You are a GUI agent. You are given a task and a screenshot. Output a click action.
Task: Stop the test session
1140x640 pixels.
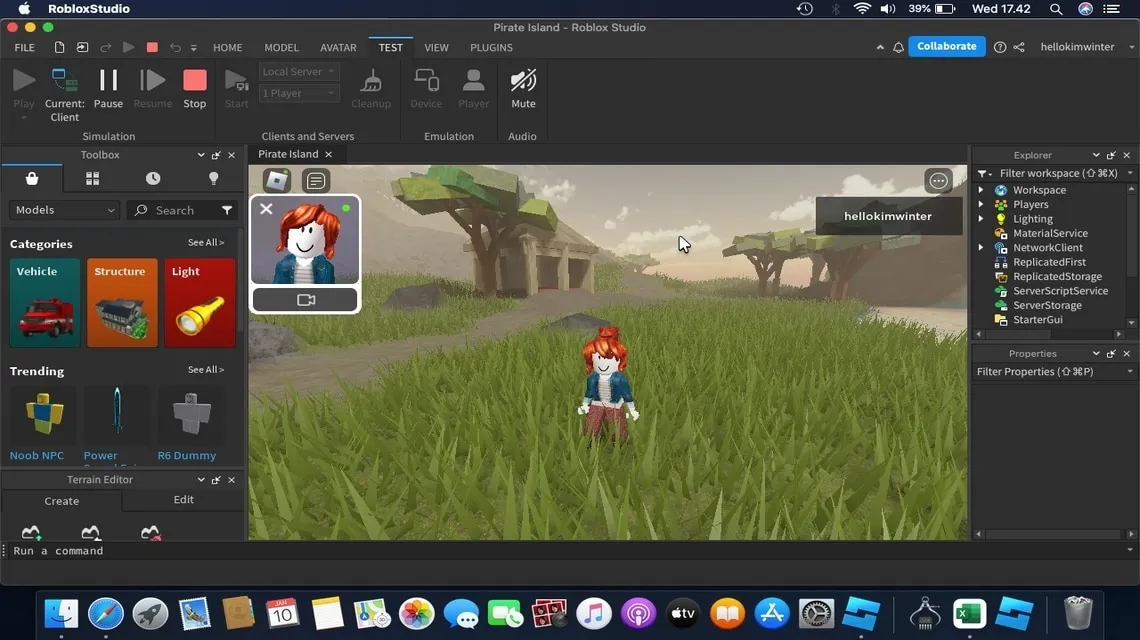194,89
